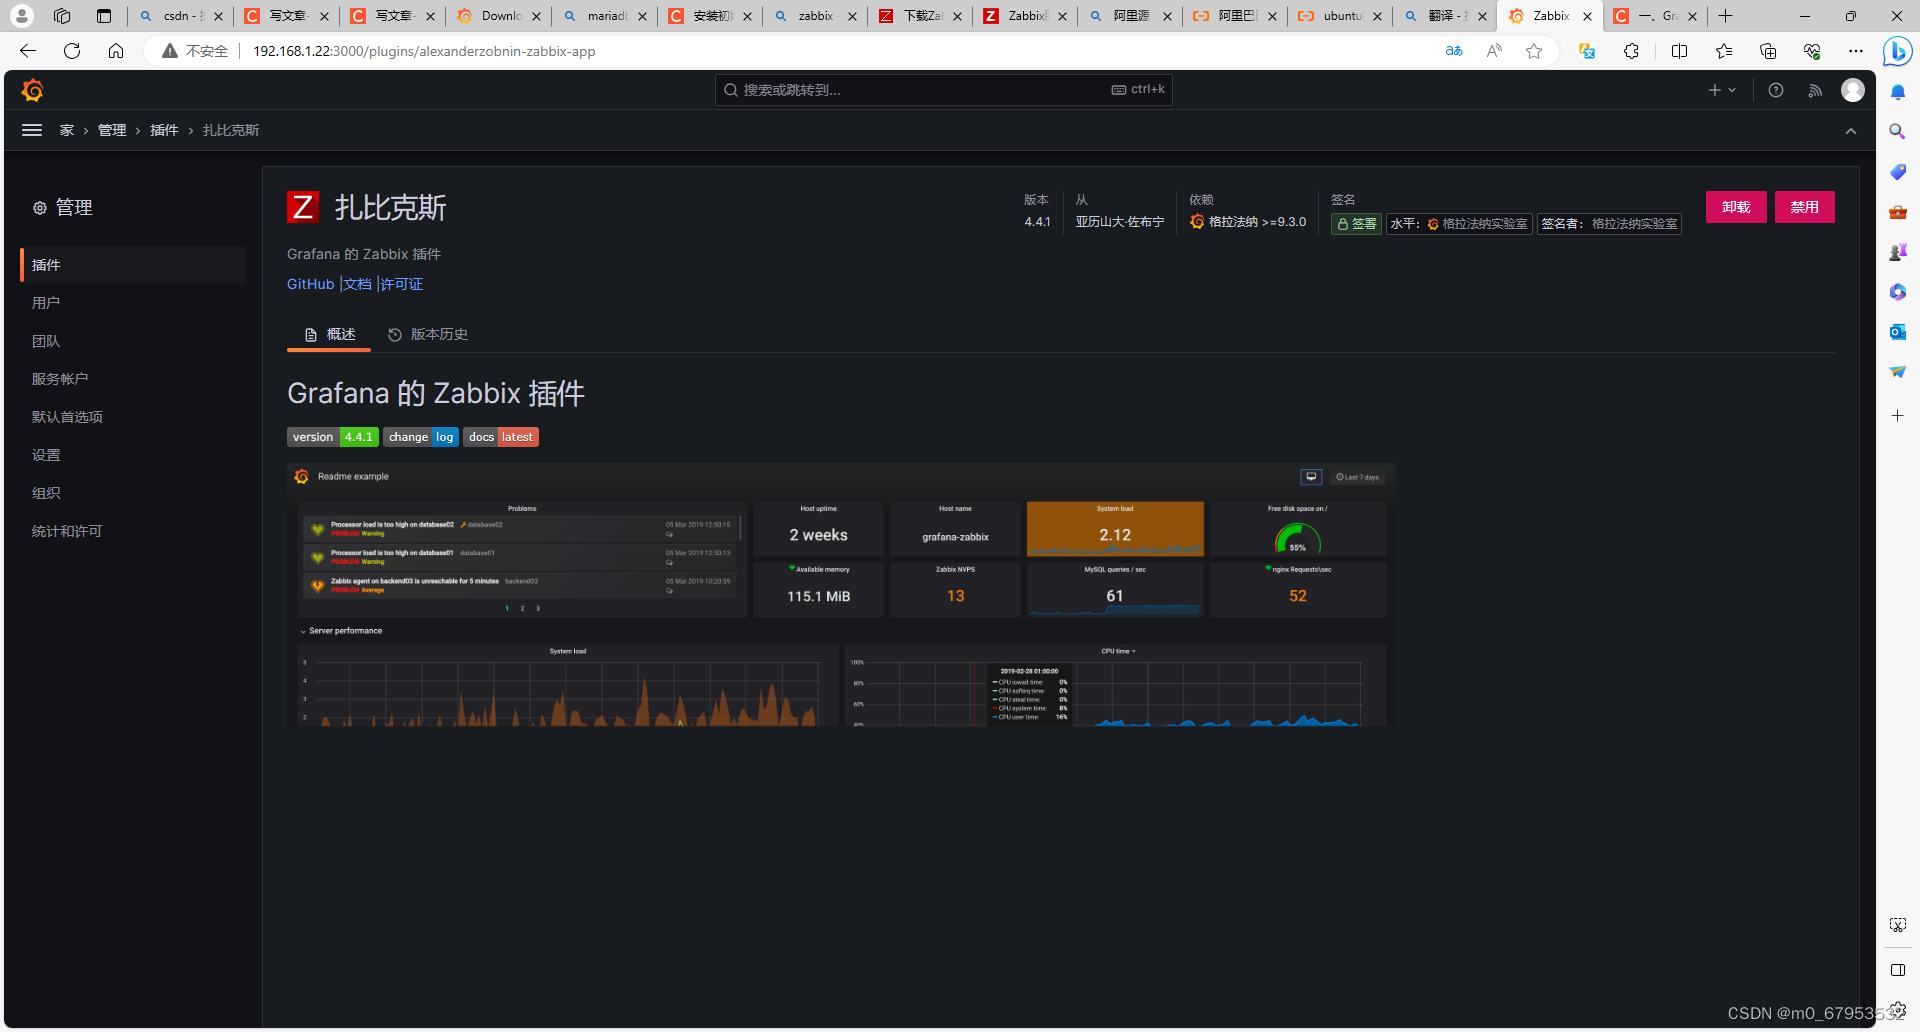Open the hamburger navigation menu icon
This screenshot has height=1032, width=1920.
click(x=32, y=129)
